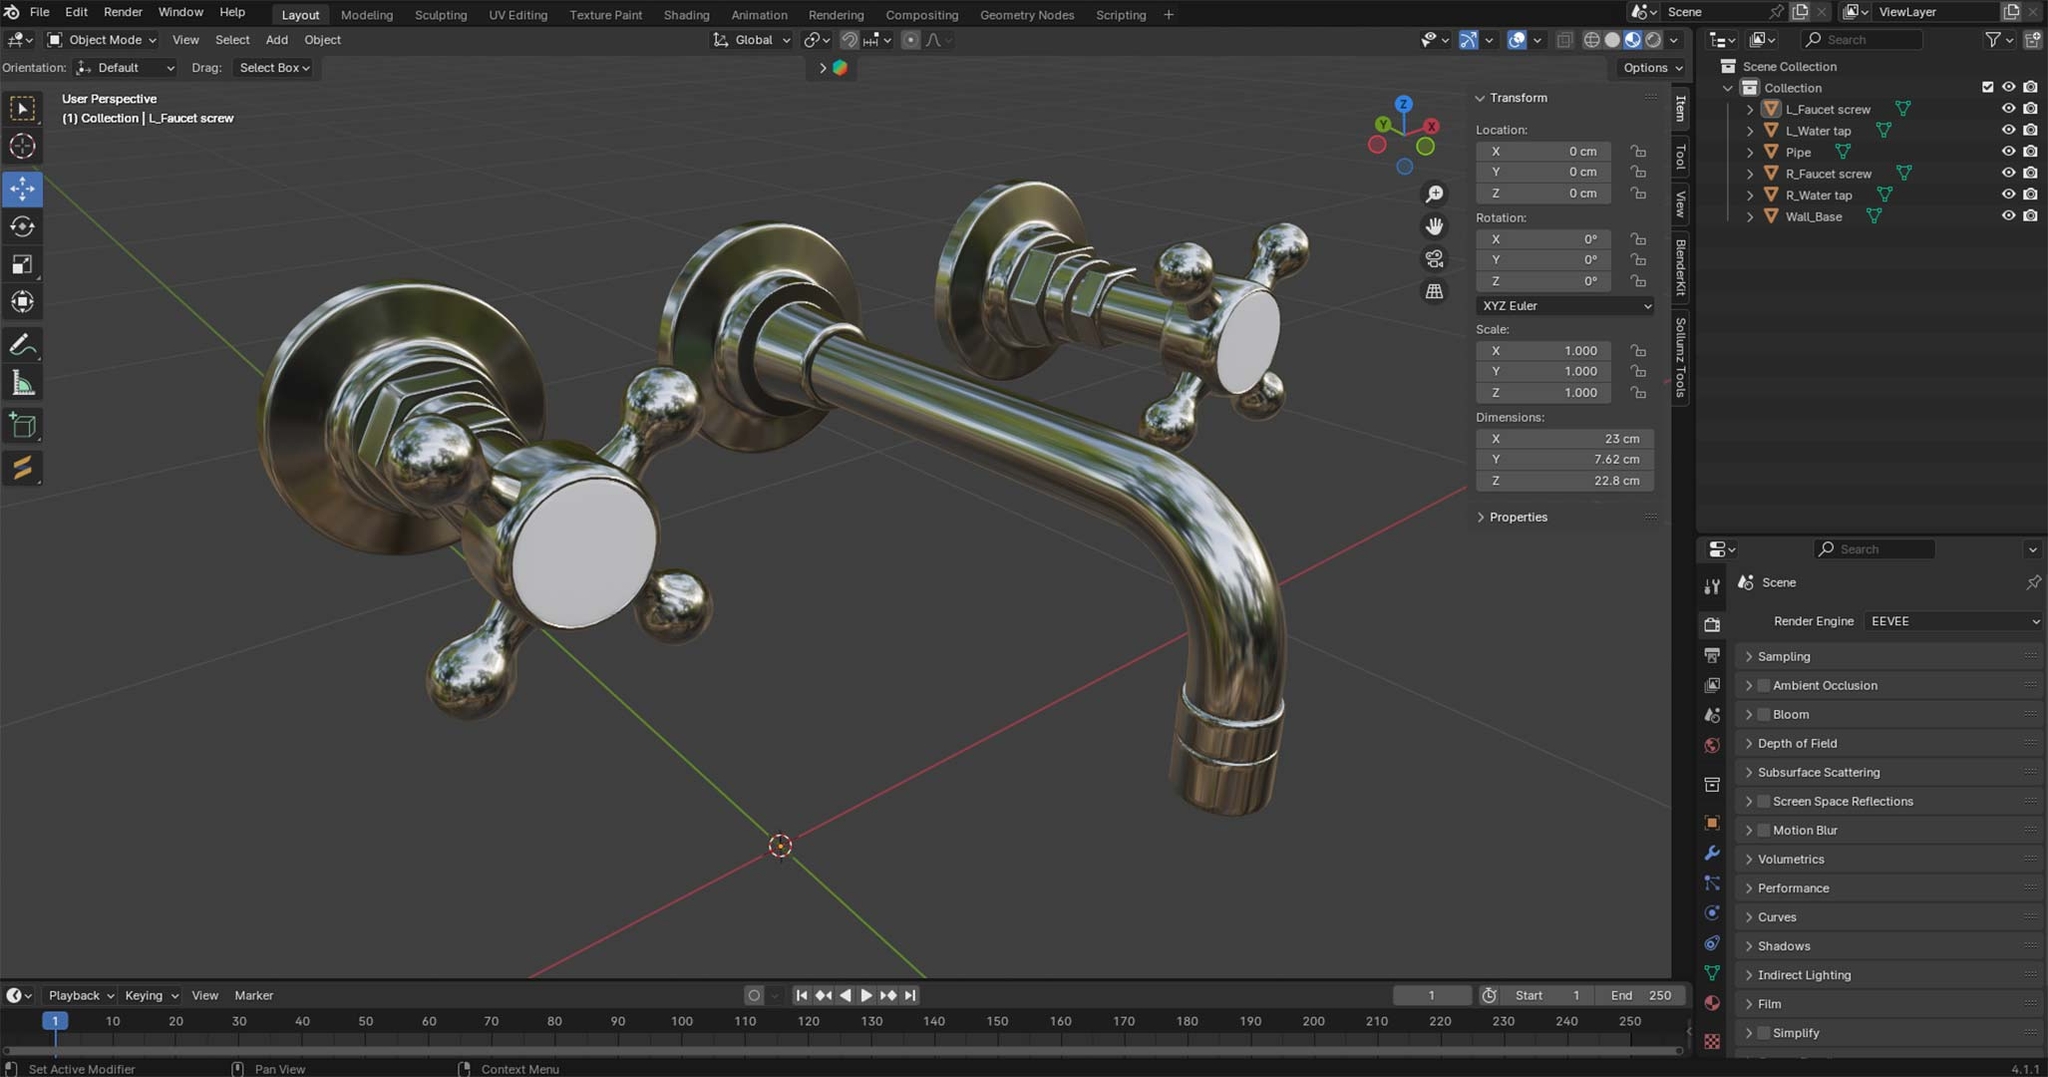Hide Wall_Base in viewport

[2008, 216]
